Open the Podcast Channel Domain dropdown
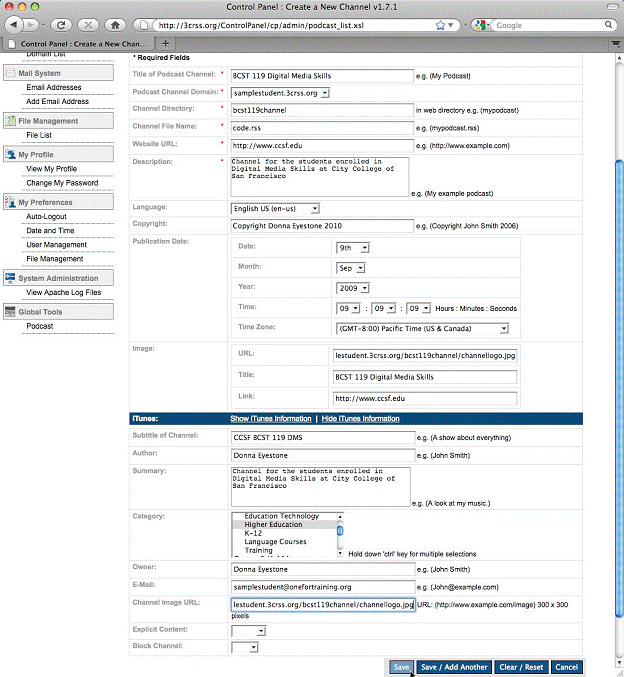Viewport: 624px width, 677px height. (279, 92)
